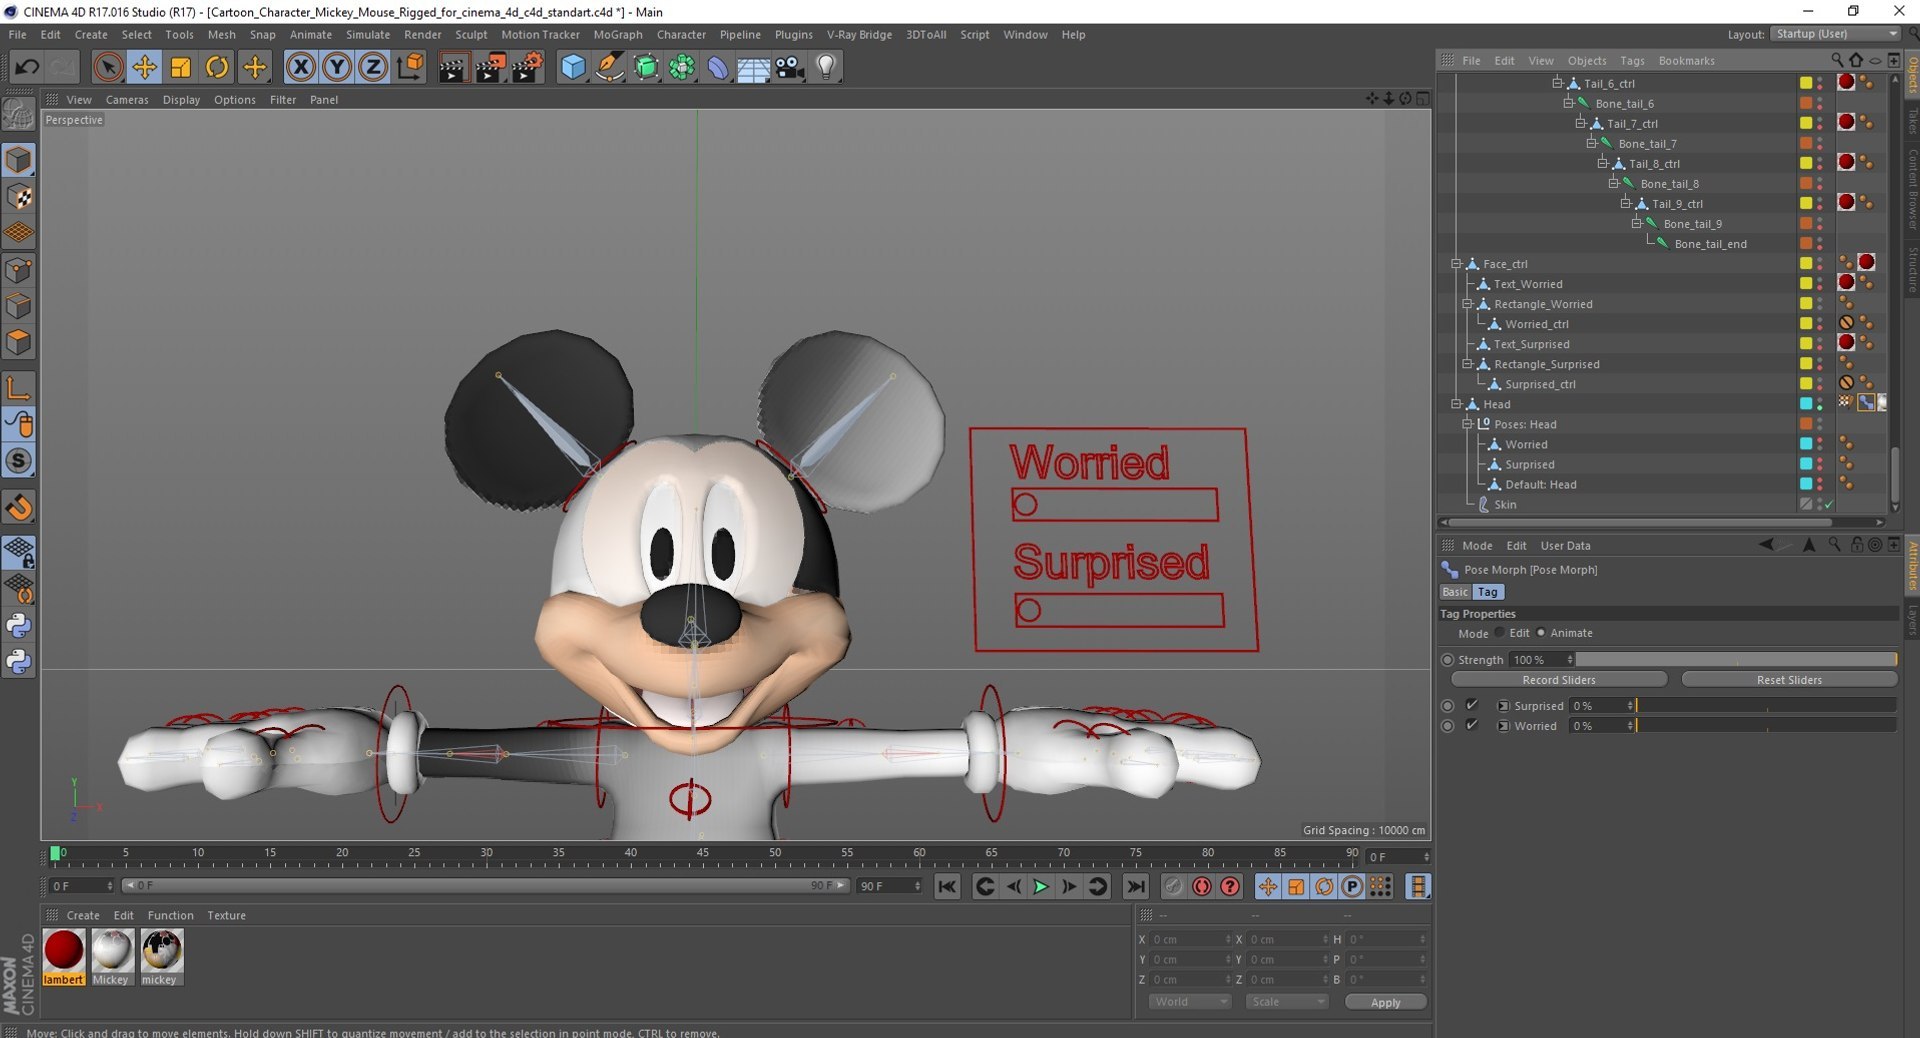
Task: Collapse the Head object tree node
Action: pos(1457,404)
